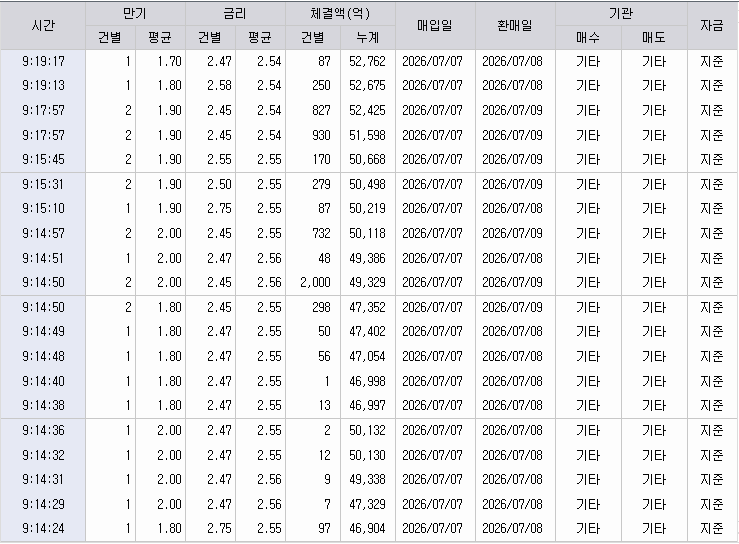Click the cumulative value 47,402
Image resolution: width=739 pixels, height=544 pixels.
tap(367, 331)
